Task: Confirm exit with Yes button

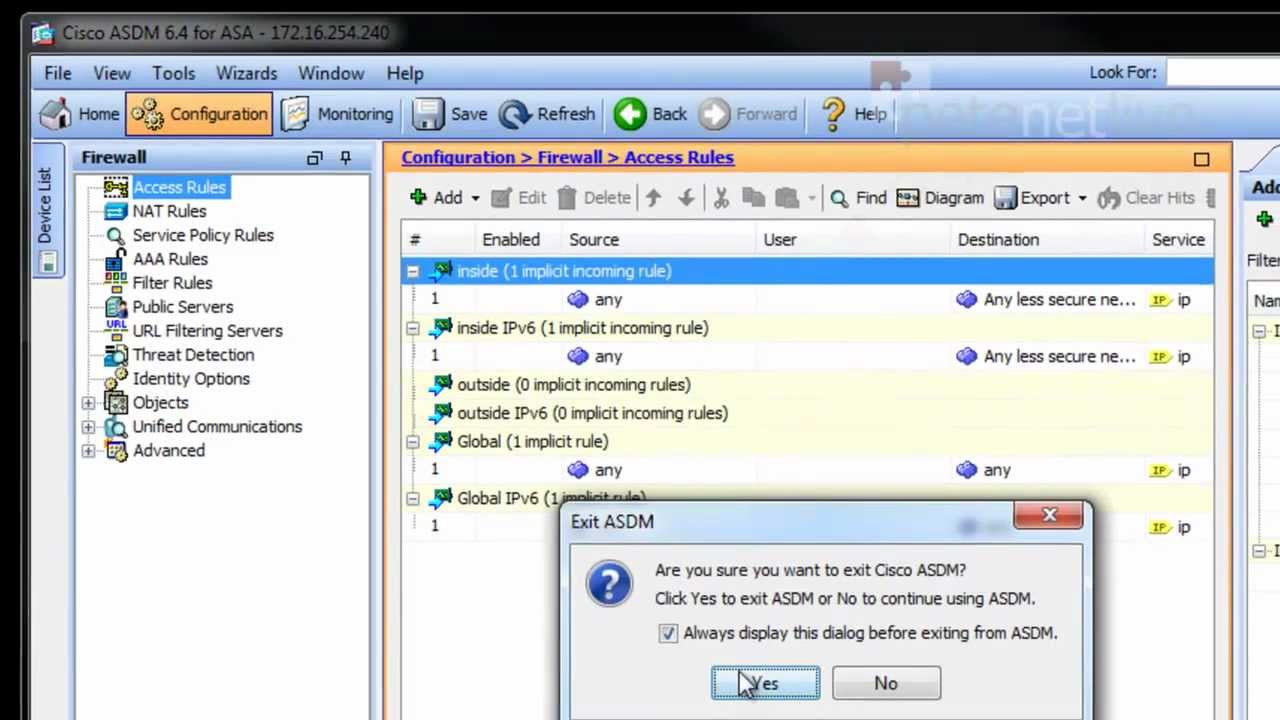Action: [x=766, y=684]
